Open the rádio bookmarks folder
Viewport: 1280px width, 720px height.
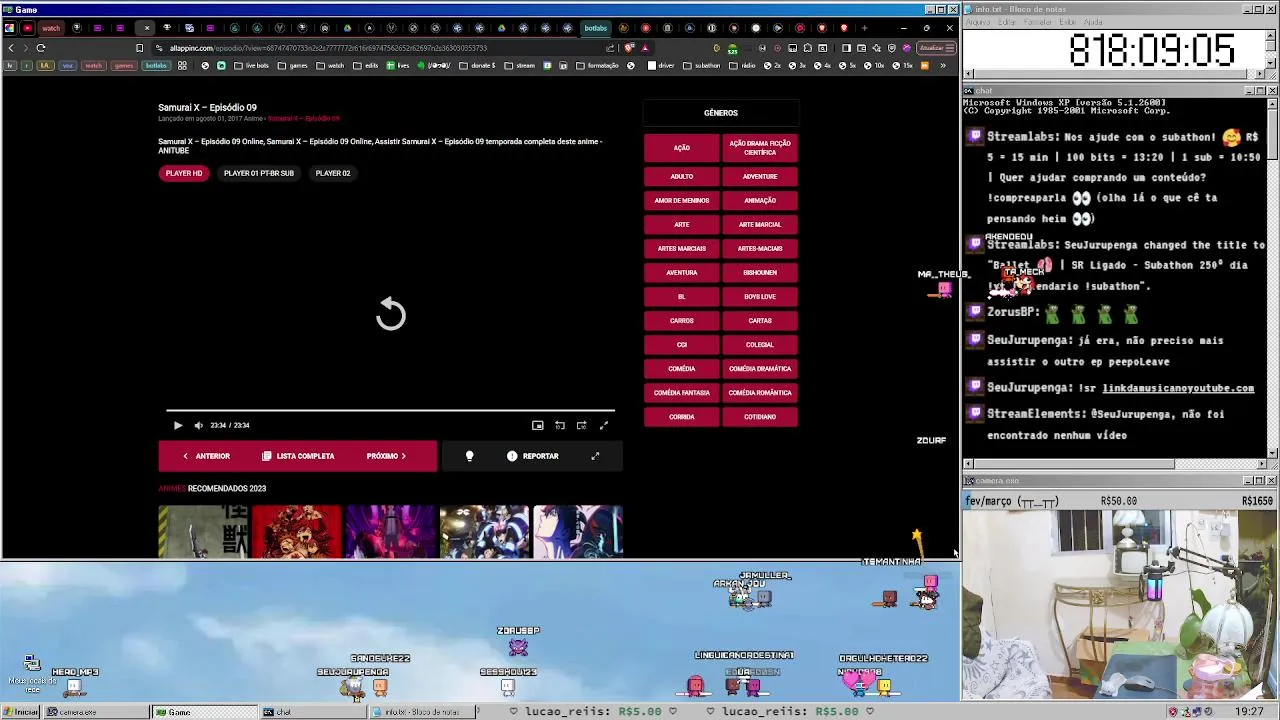[743, 66]
